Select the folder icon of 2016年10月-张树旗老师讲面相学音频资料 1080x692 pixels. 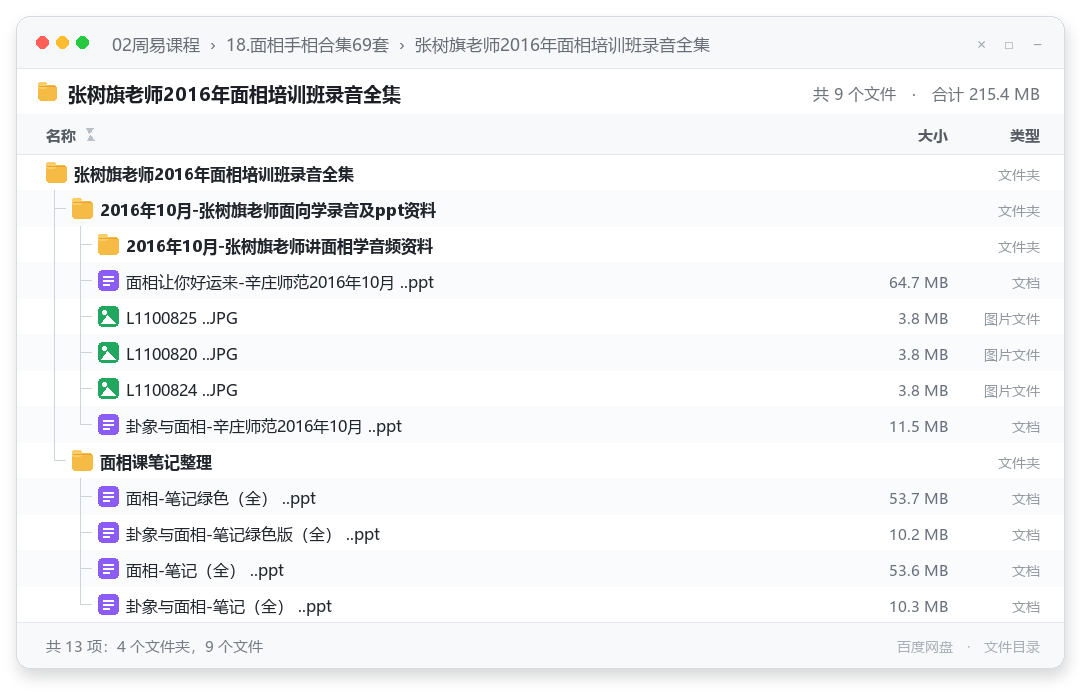108,244
